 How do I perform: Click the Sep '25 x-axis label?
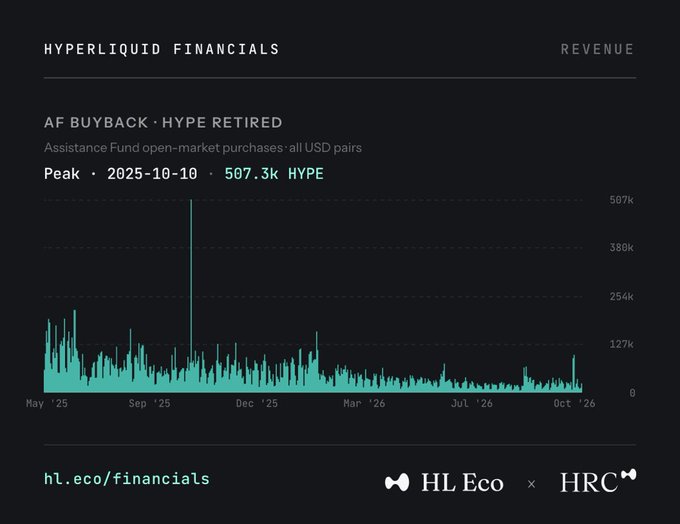[x=149, y=403]
